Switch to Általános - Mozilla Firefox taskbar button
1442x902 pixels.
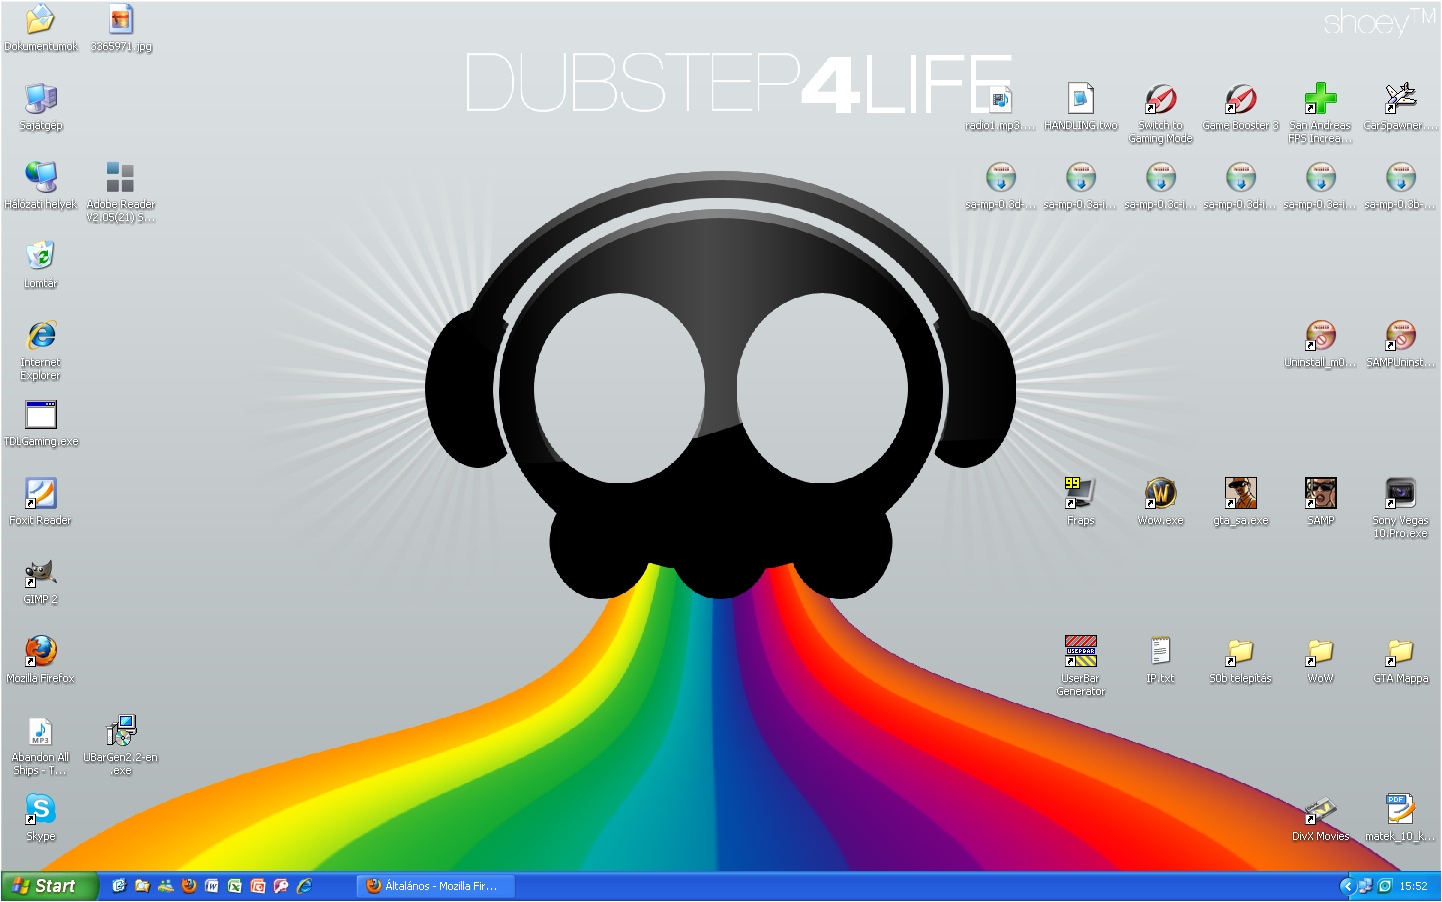(x=436, y=886)
